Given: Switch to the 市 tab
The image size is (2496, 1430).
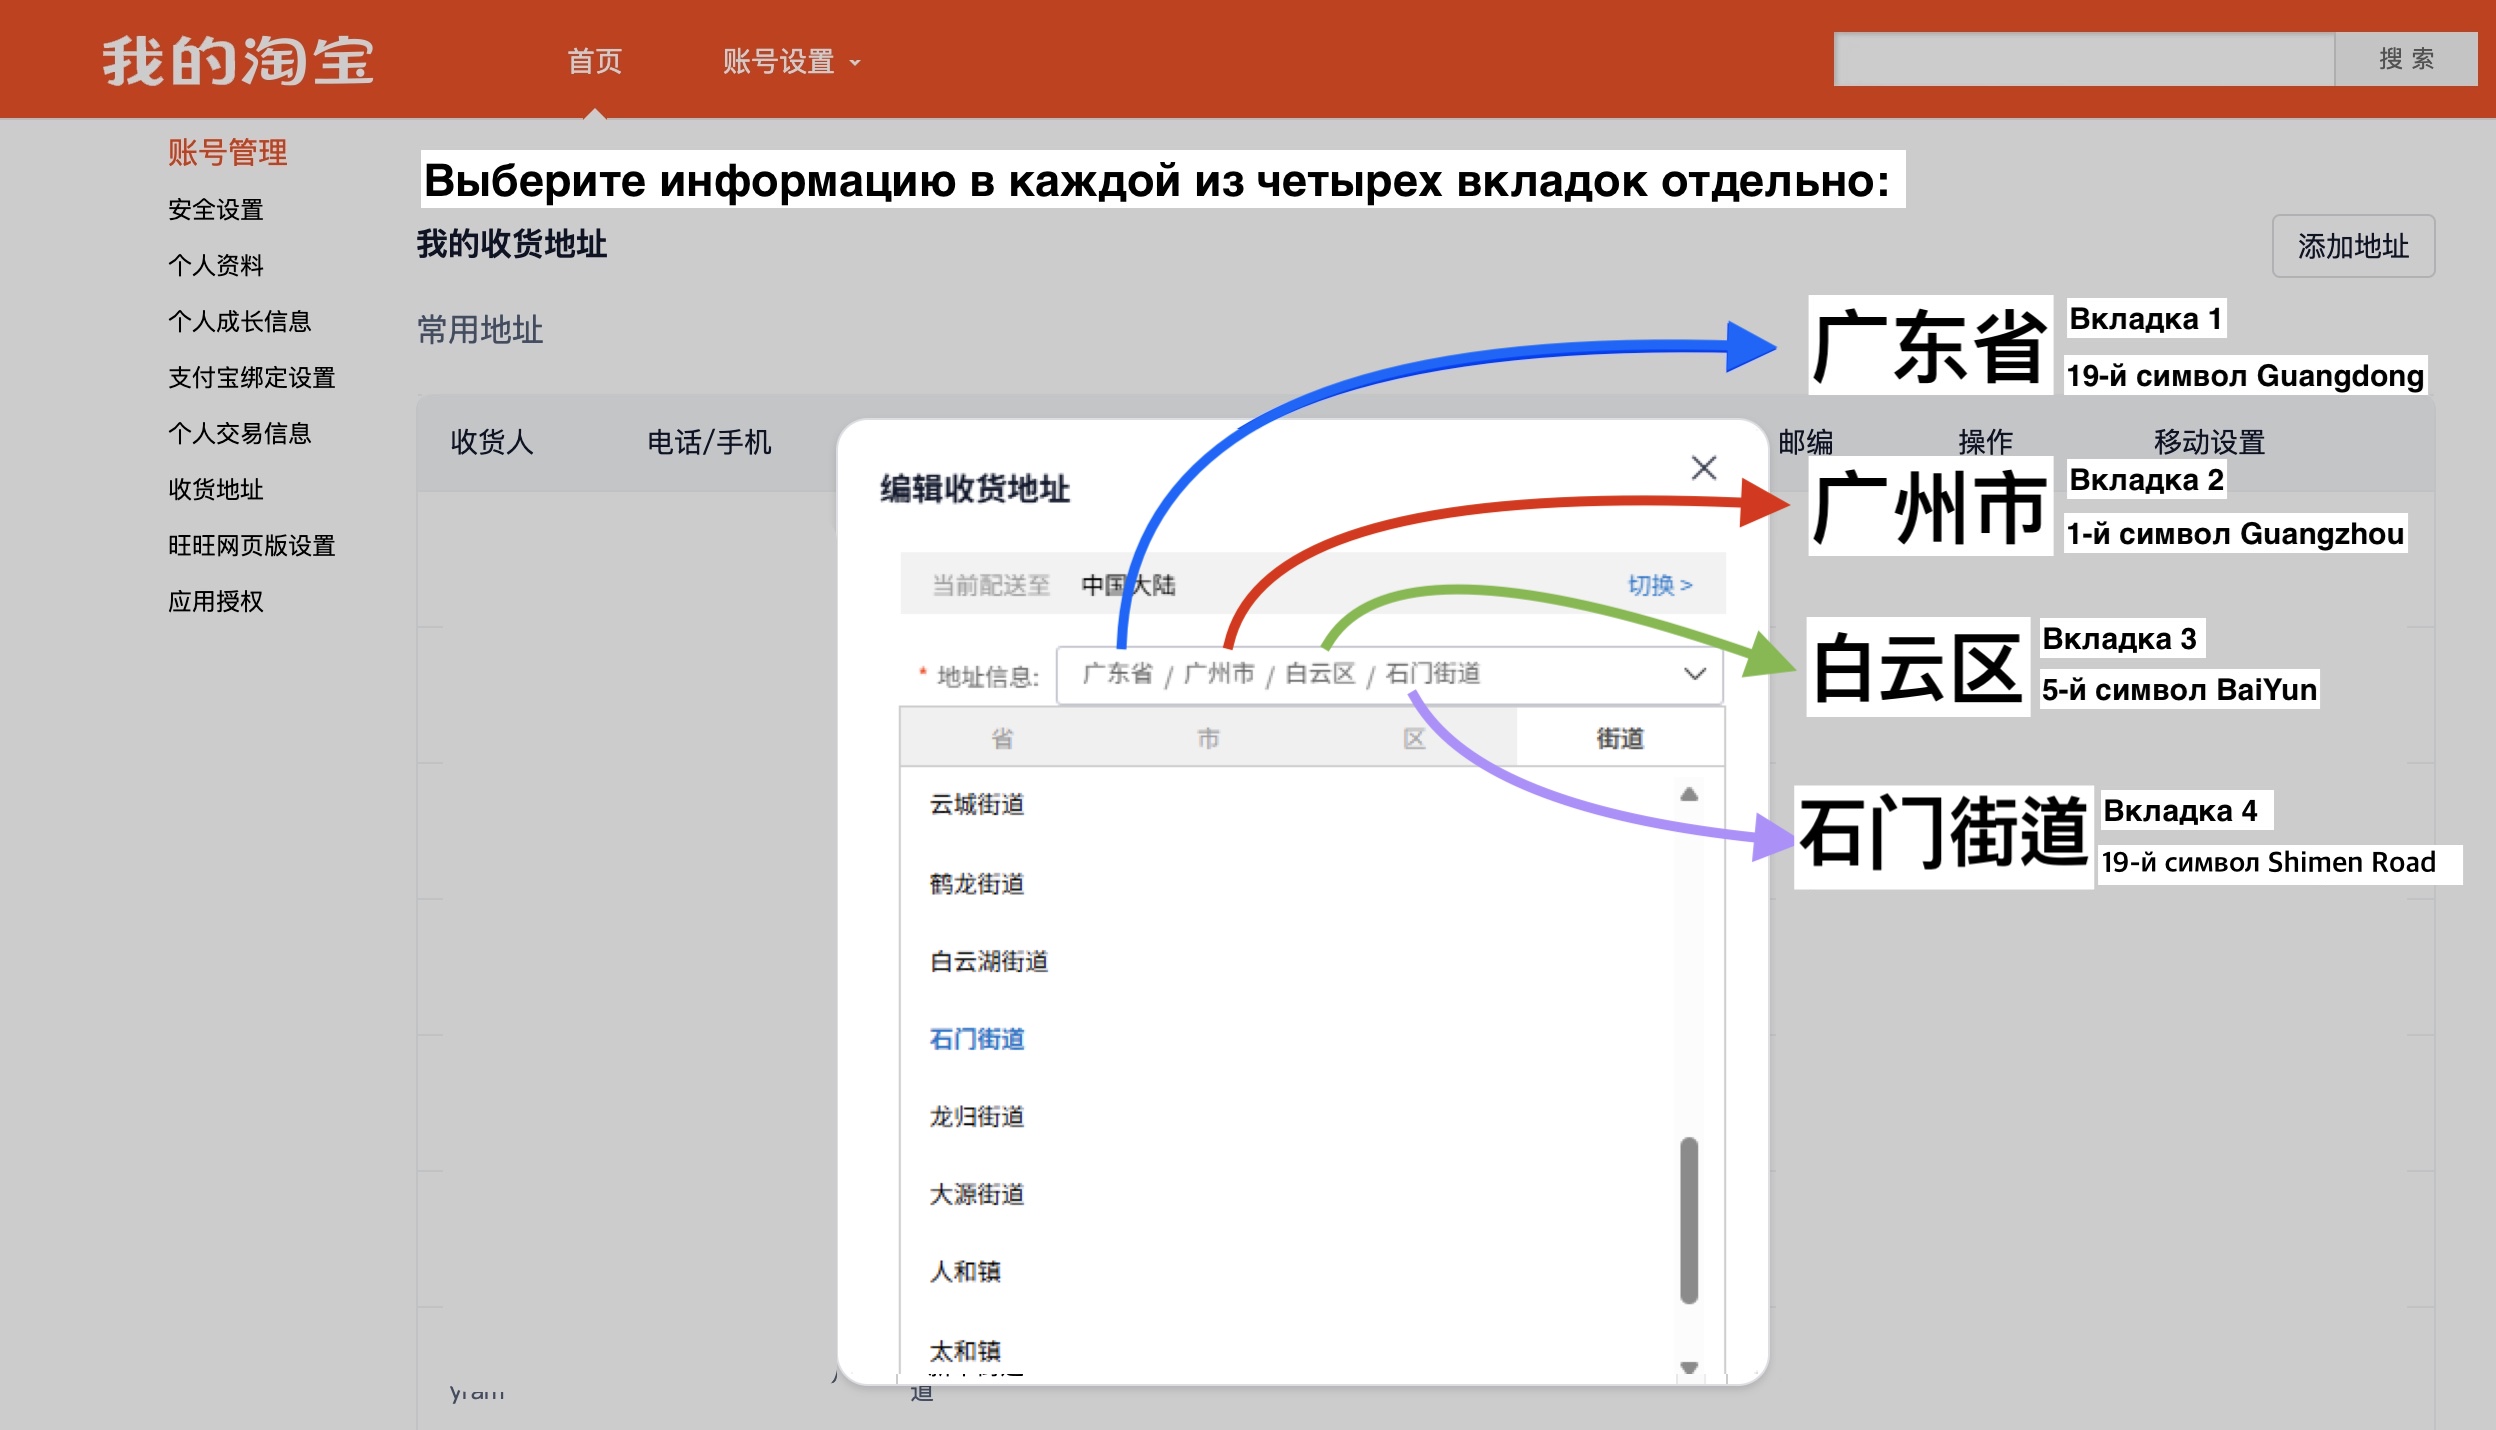Looking at the screenshot, I should (1208, 739).
